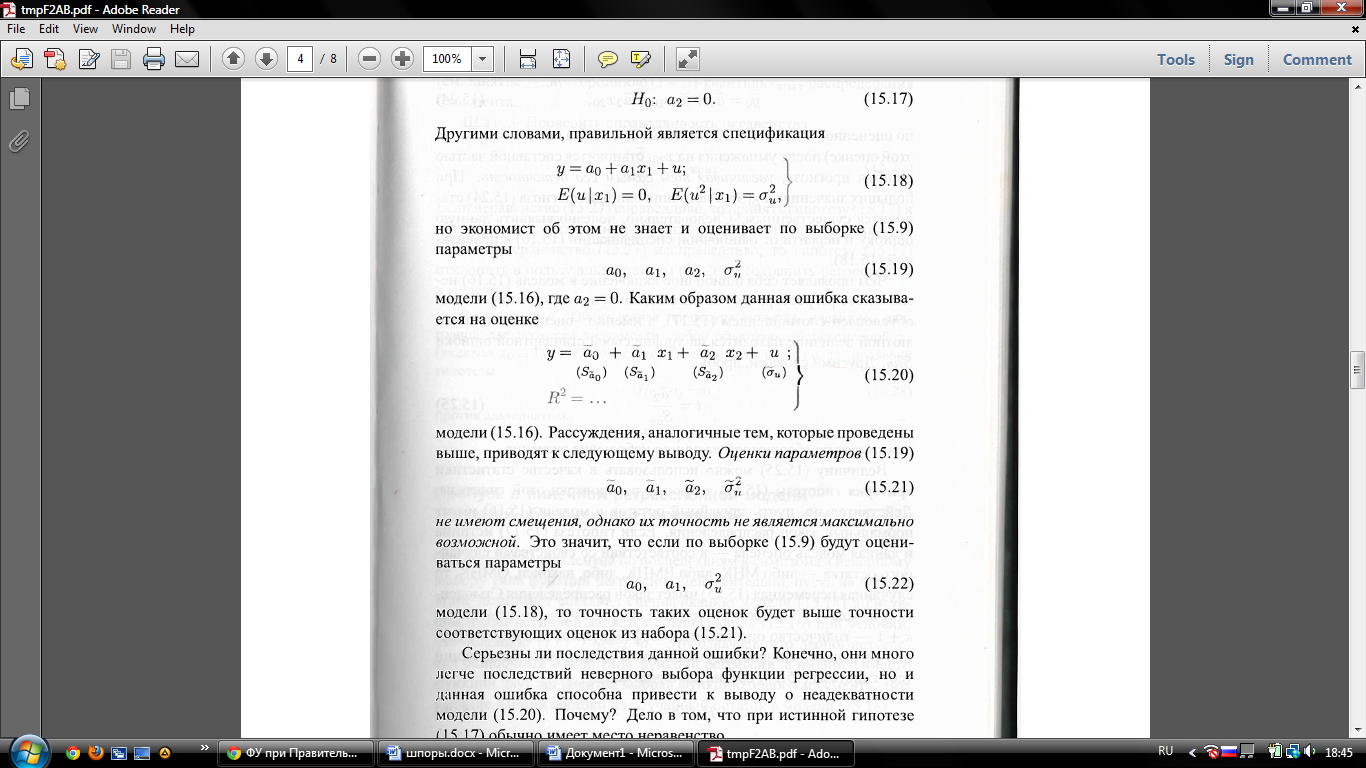Go to previous page arrow

tap(233, 59)
